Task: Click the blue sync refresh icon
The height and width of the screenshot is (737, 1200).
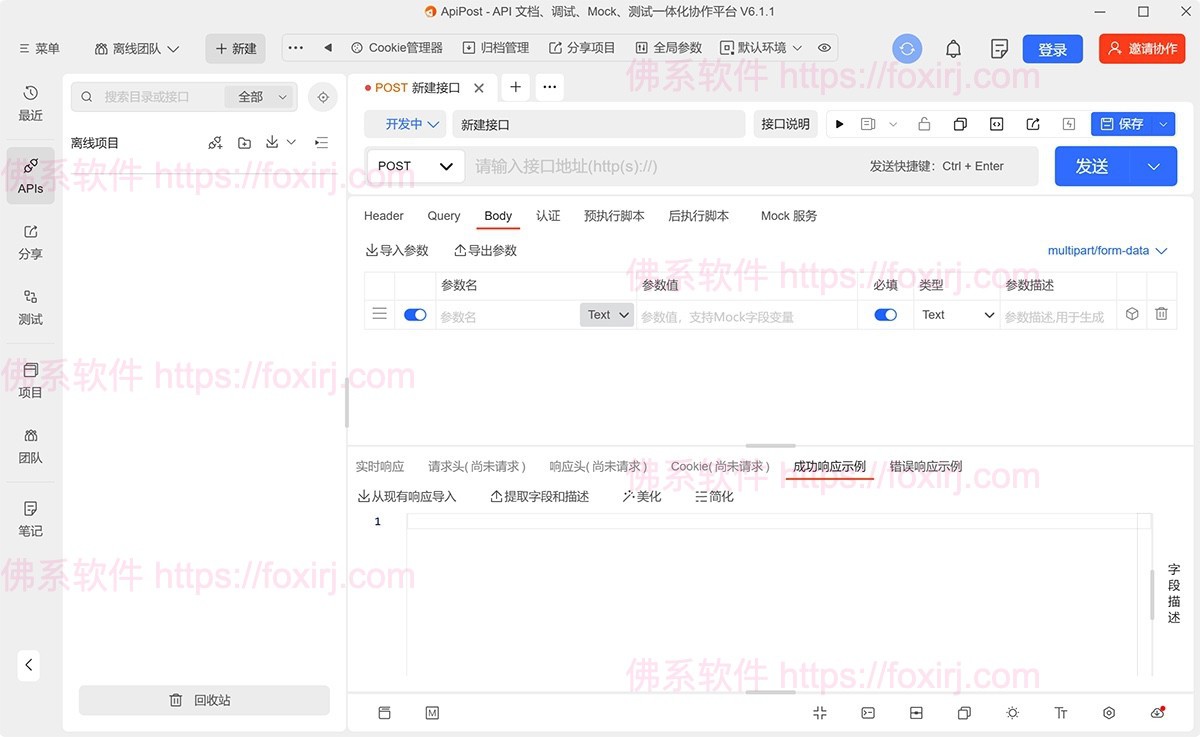Action: coord(907,49)
